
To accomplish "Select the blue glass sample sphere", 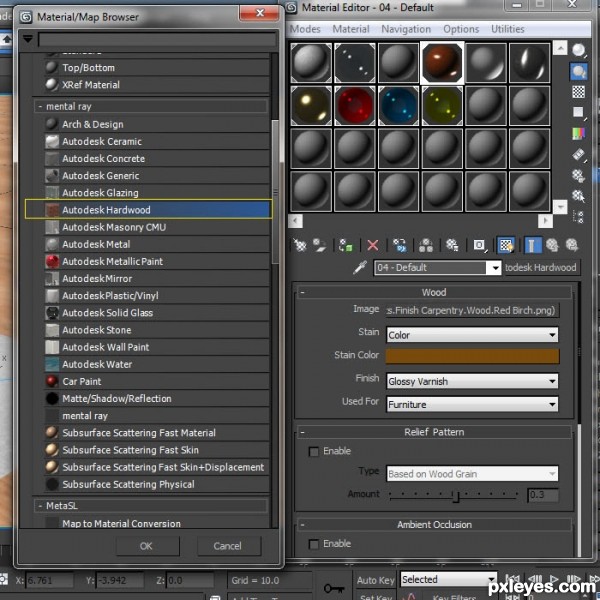I will [398, 106].
